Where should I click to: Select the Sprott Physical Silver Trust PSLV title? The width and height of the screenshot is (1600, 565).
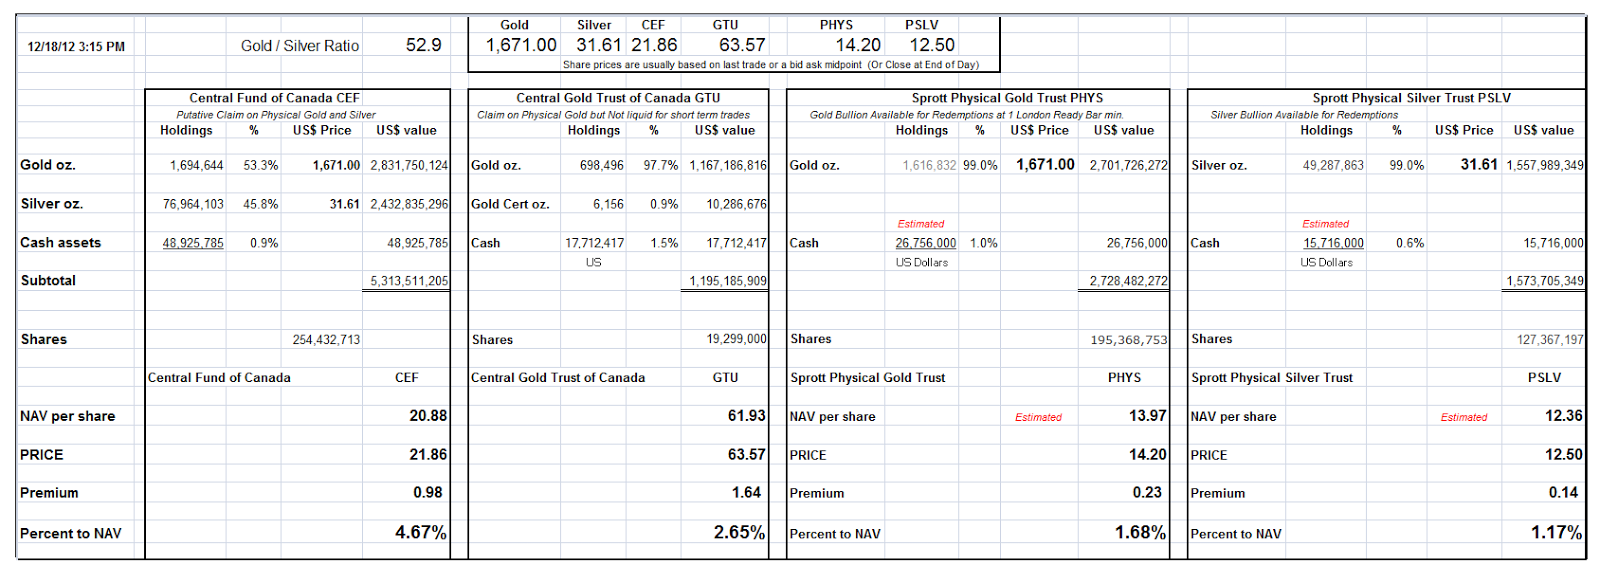pos(1412,98)
